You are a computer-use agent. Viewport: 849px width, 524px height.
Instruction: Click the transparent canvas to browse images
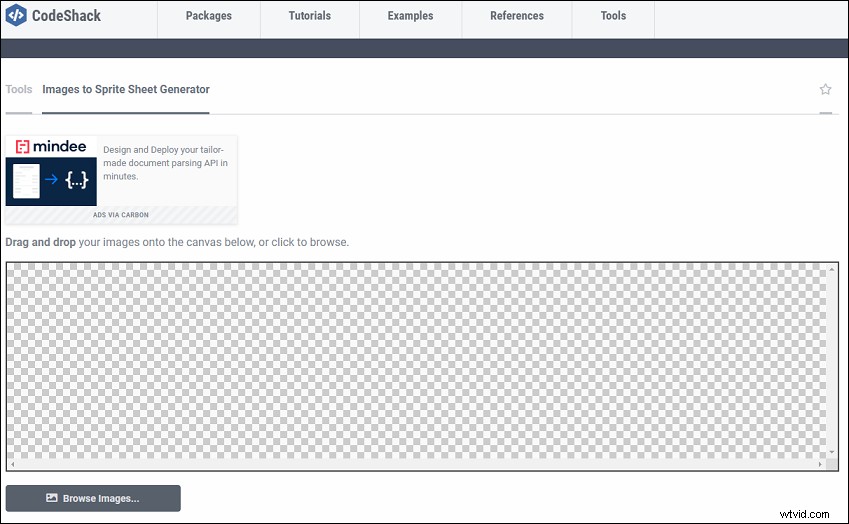coord(416,361)
